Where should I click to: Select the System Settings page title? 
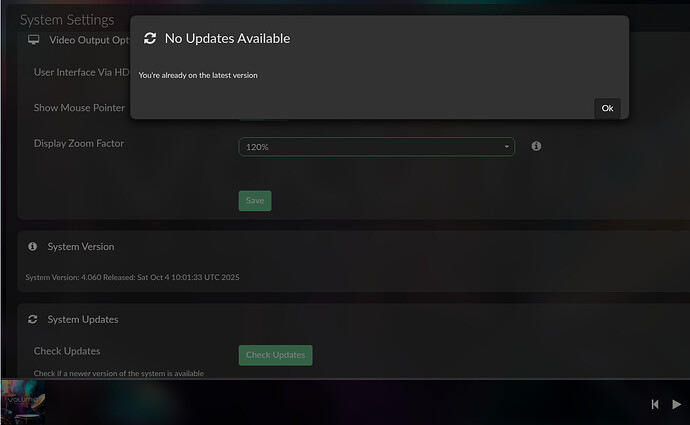coord(67,20)
